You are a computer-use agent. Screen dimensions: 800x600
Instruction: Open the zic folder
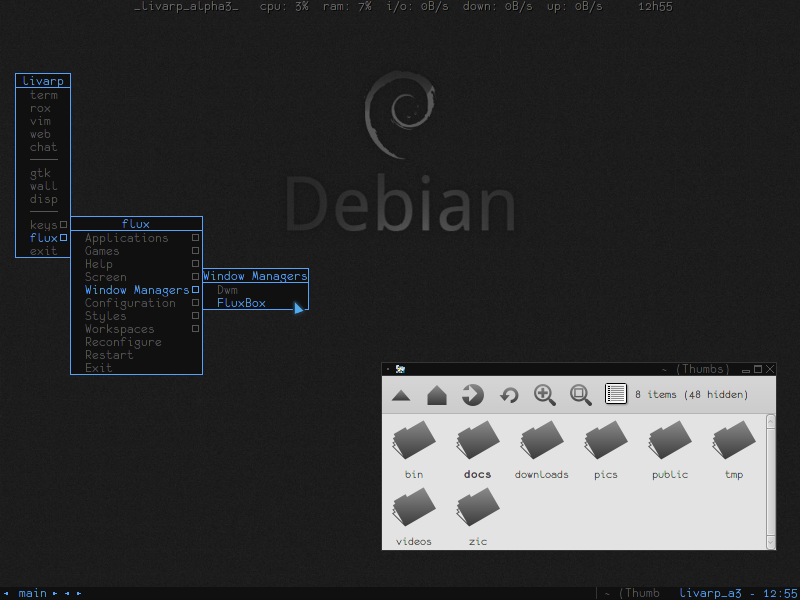pyautogui.click(x=478, y=517)
